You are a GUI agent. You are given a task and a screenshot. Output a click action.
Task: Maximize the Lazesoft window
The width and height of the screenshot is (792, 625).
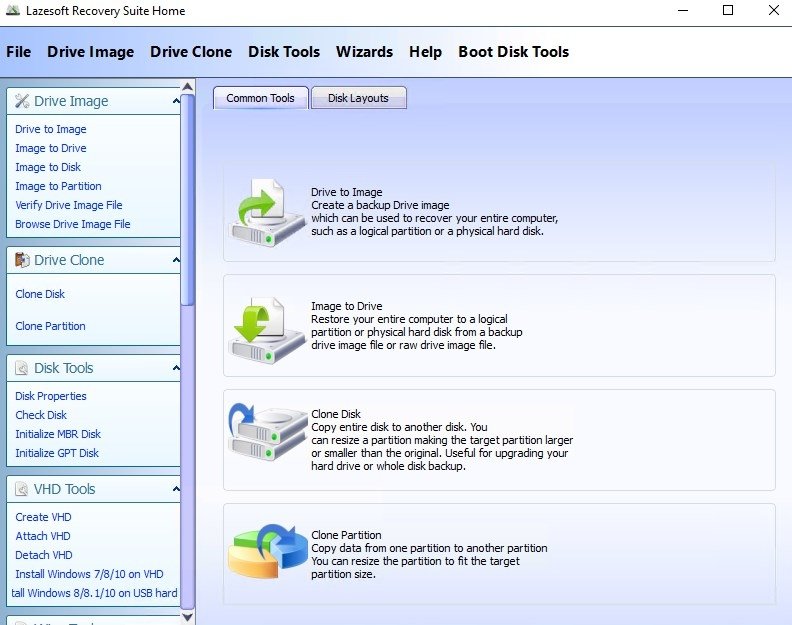728,10
